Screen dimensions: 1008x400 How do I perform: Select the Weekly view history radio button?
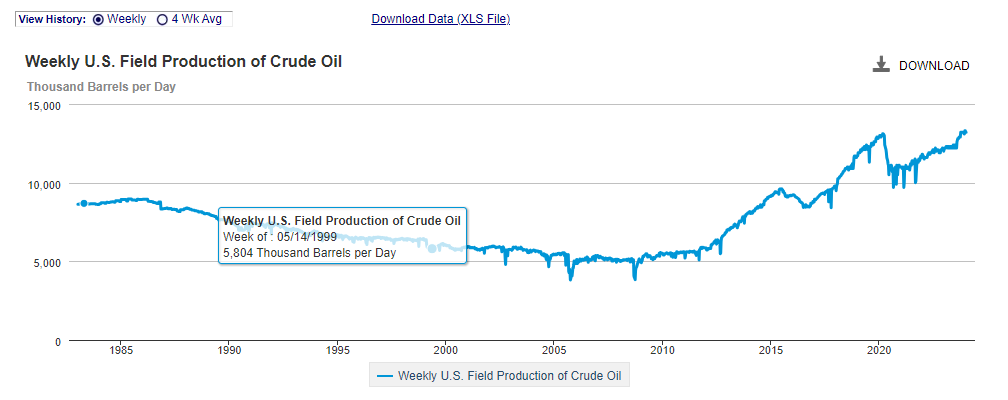point(98,19)
